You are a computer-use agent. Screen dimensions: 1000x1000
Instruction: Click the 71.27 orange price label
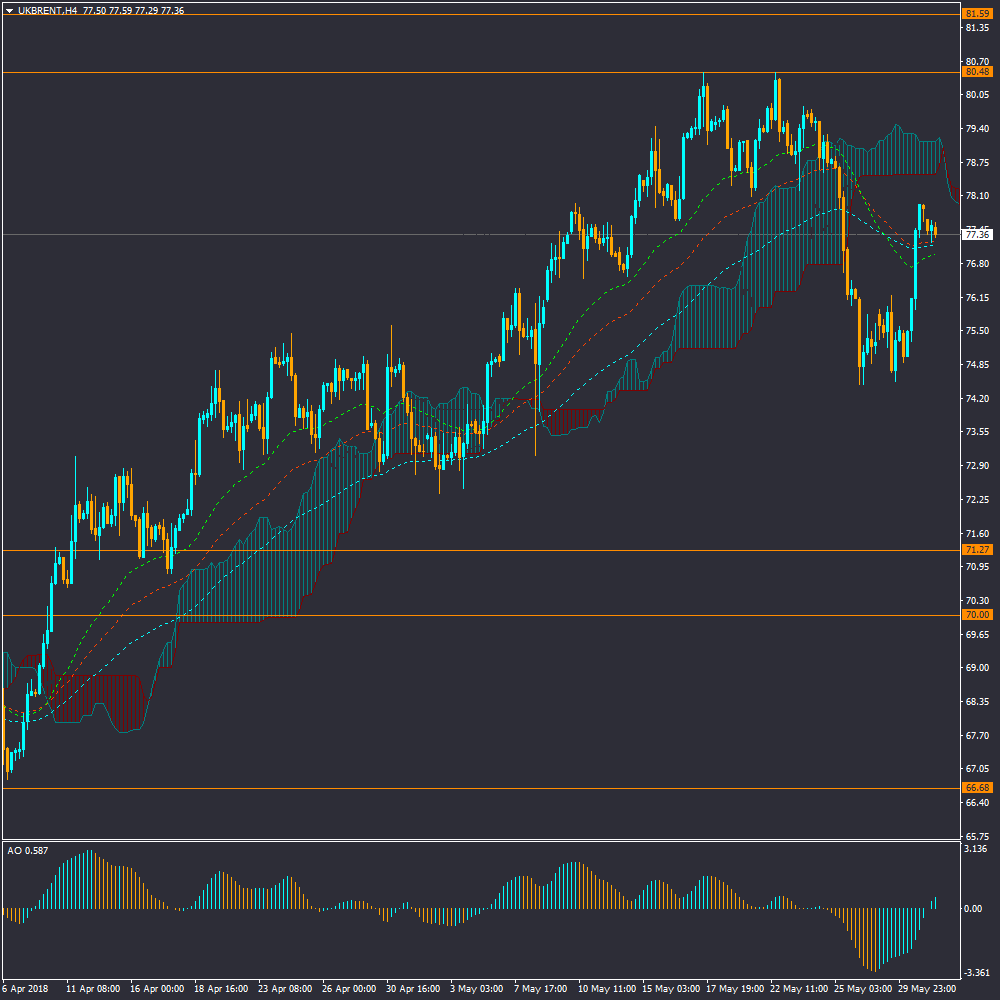pos(976,550)
